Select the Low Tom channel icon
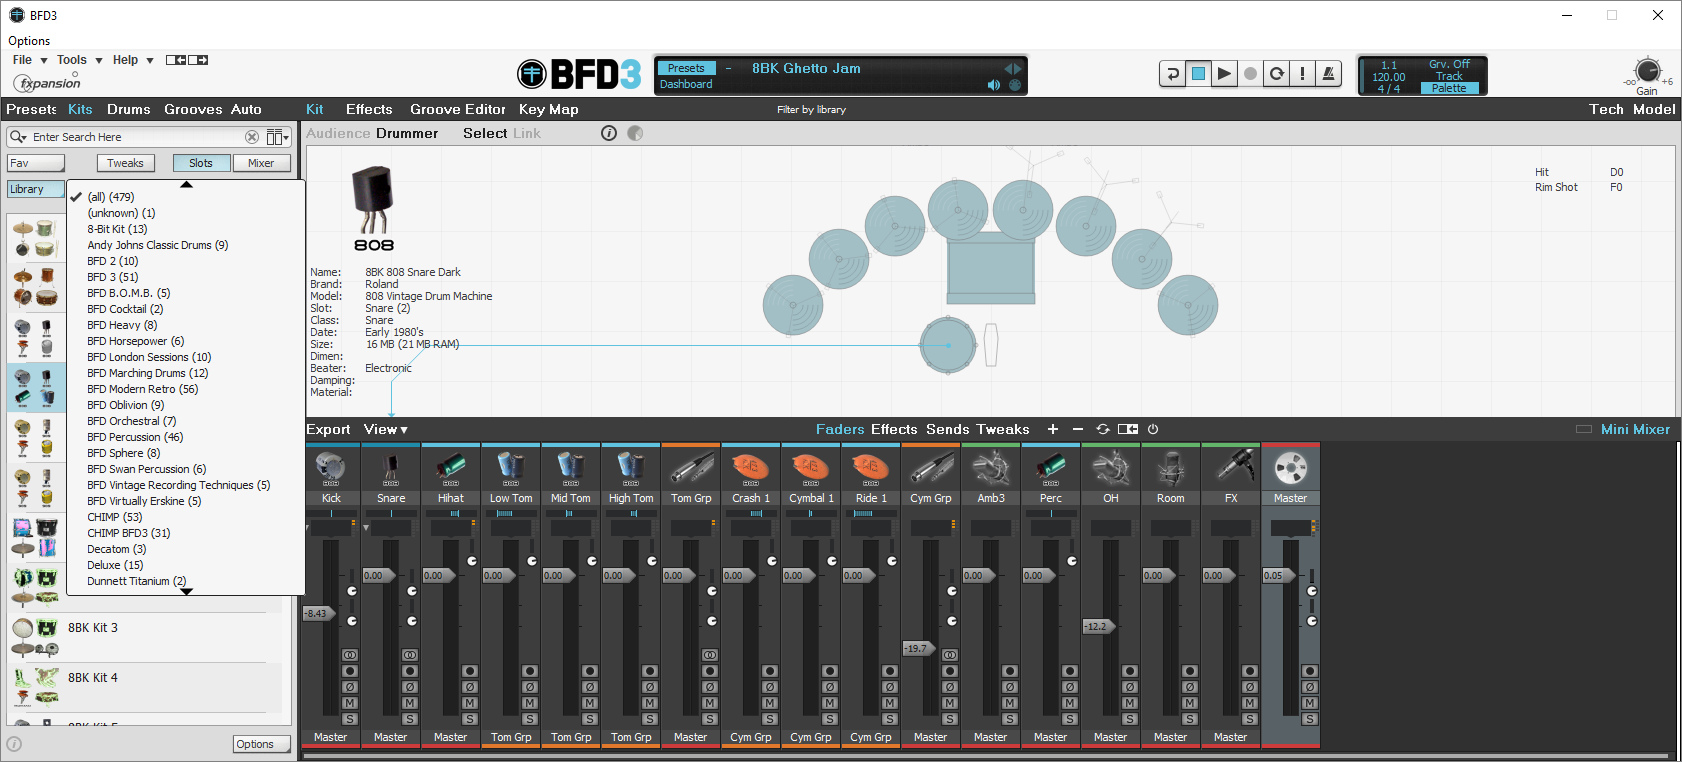This screenshot has height=762, width=1682. (511, 468)
